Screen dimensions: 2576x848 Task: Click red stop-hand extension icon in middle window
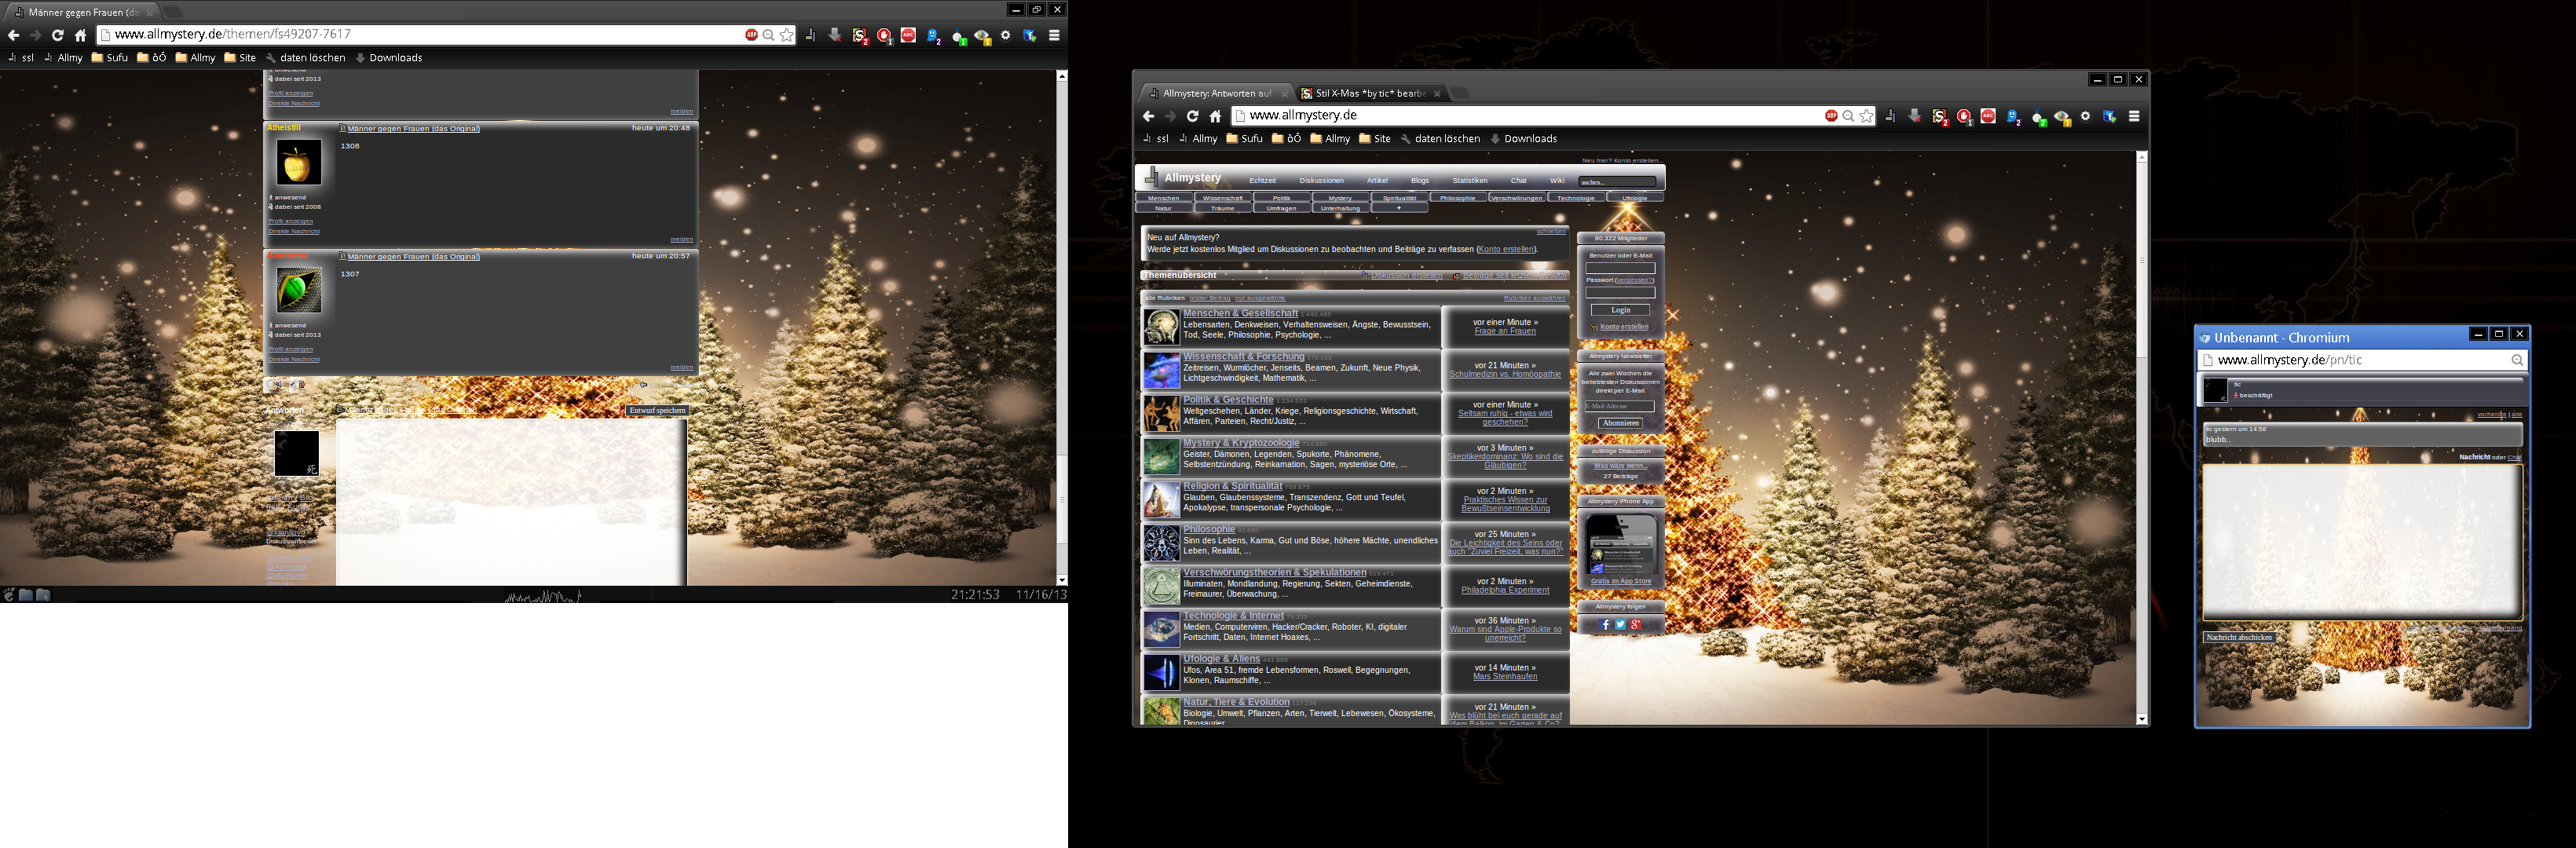1964,117
